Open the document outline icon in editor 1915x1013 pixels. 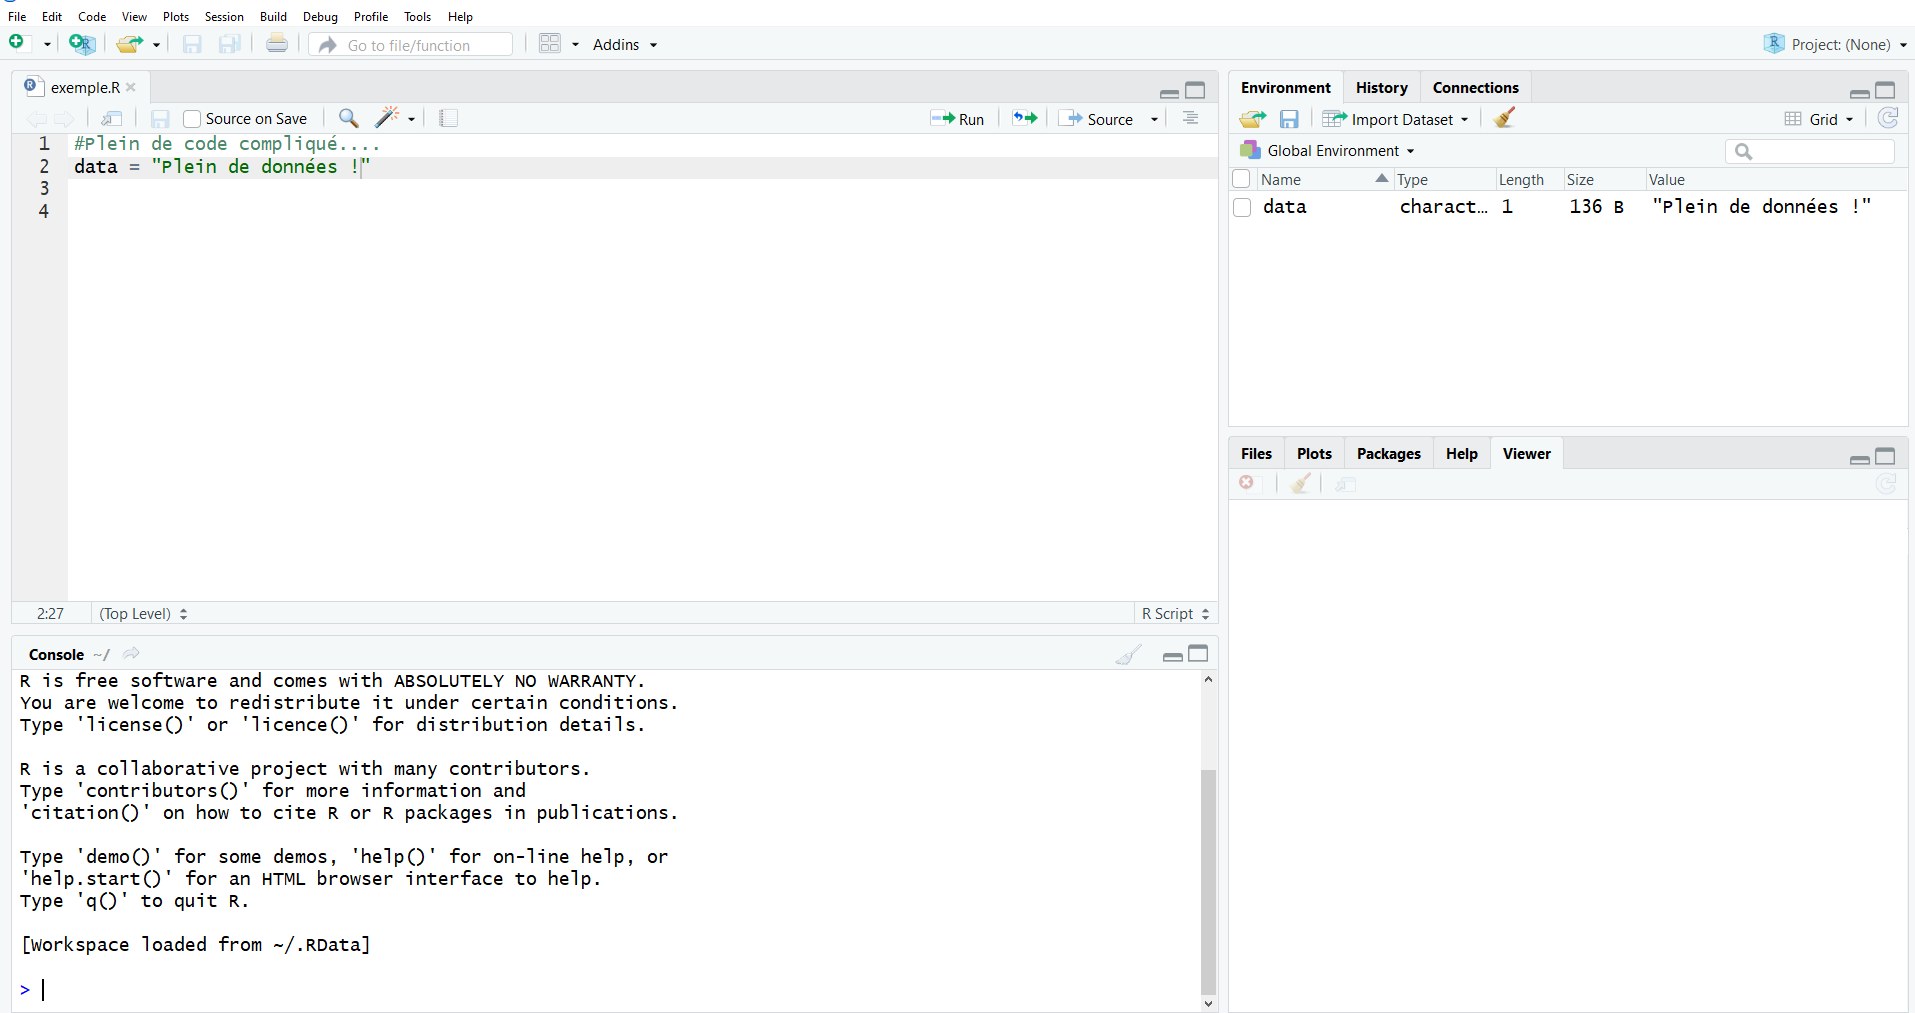pyautogui.click(x=1190, y=118)
